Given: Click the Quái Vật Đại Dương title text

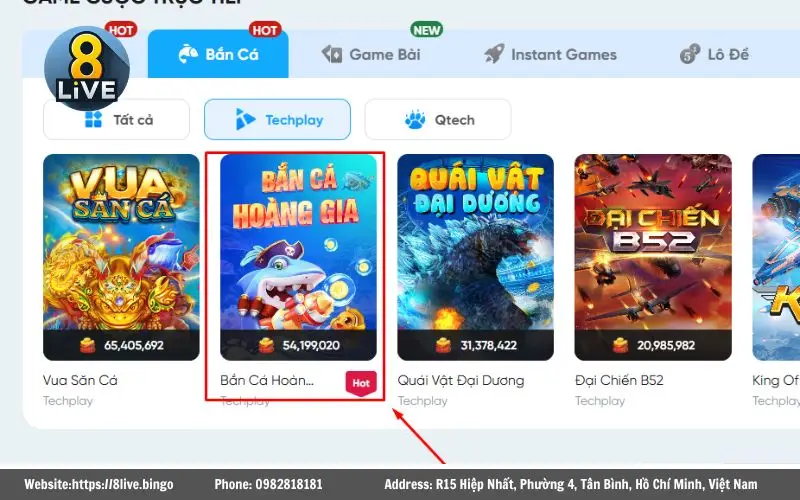Looking at the screenshot, I should pyautogui.click(x=461, y=380).
